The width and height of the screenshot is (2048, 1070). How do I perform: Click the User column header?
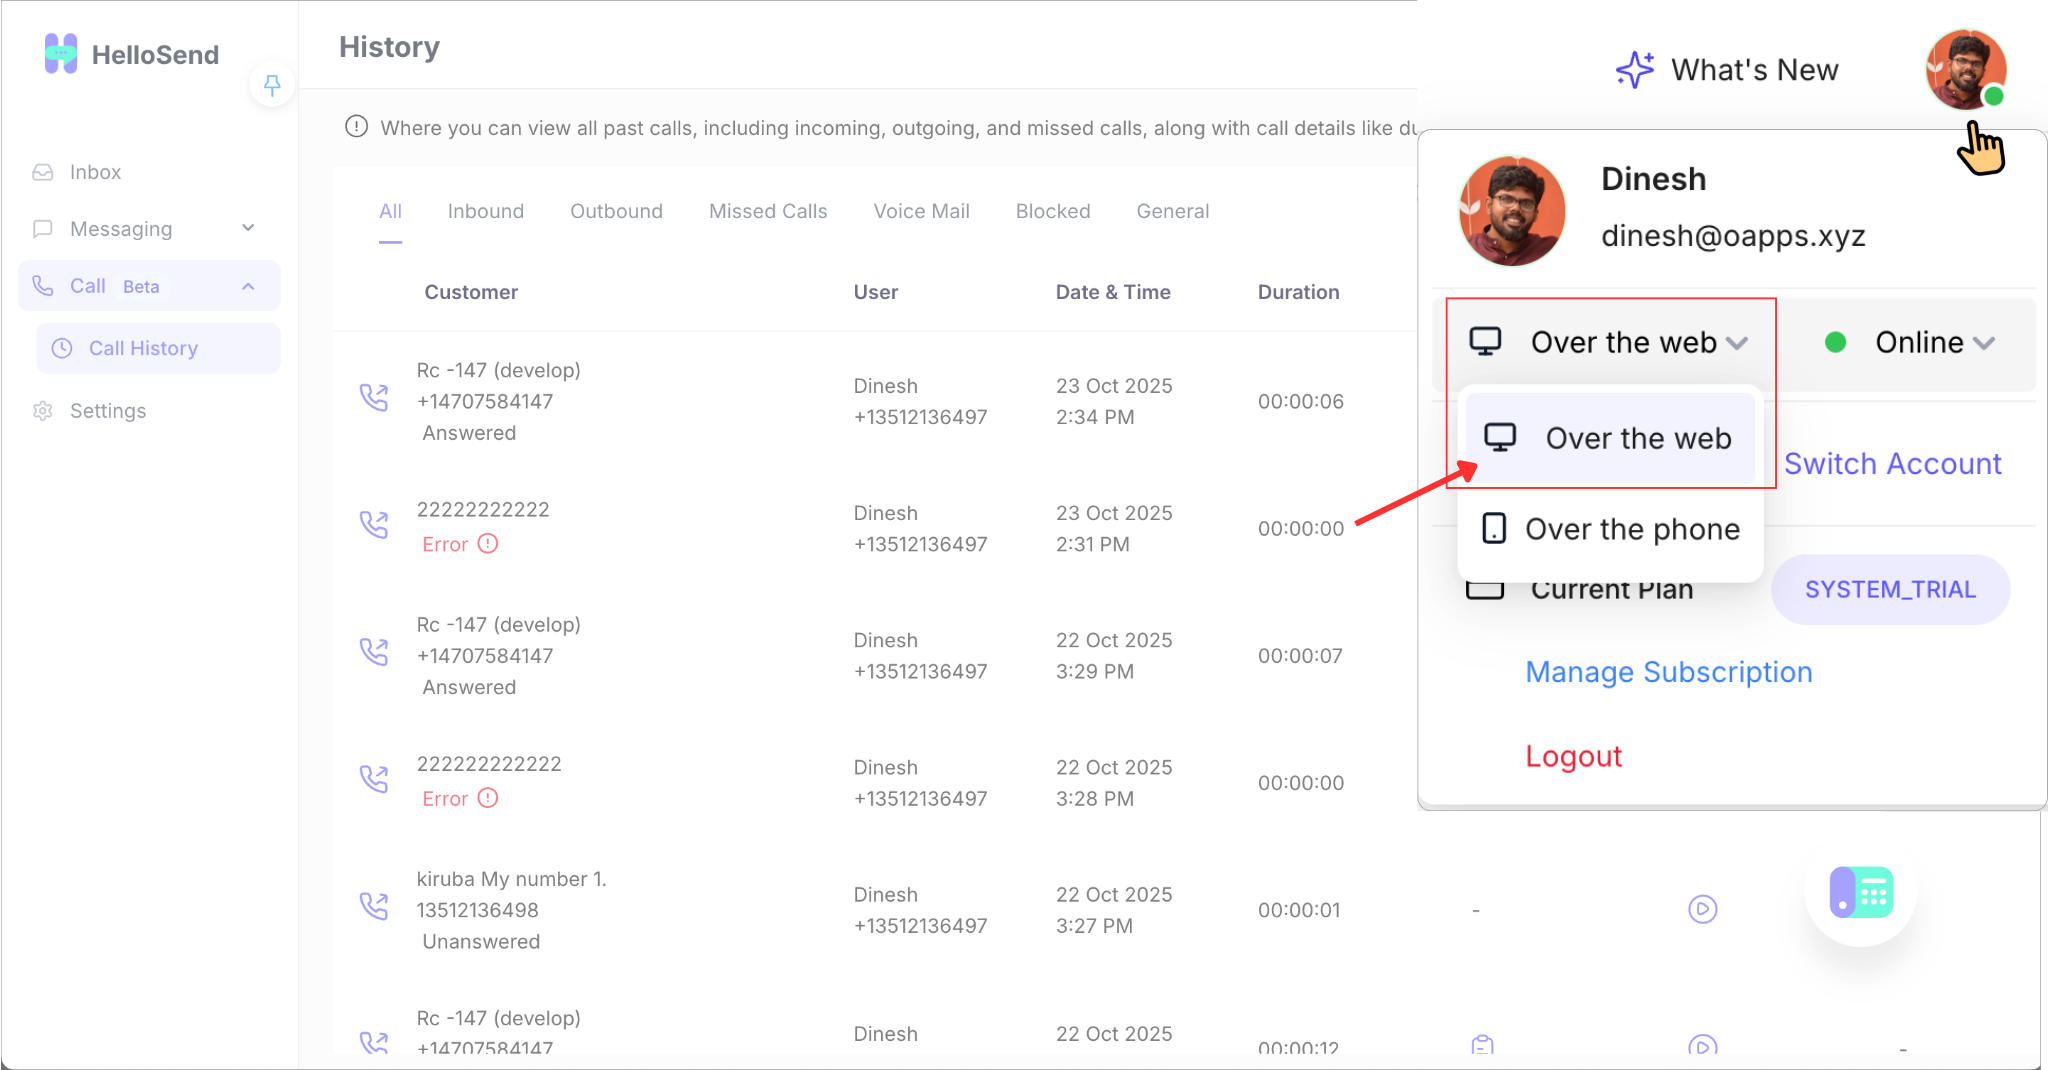876,292
